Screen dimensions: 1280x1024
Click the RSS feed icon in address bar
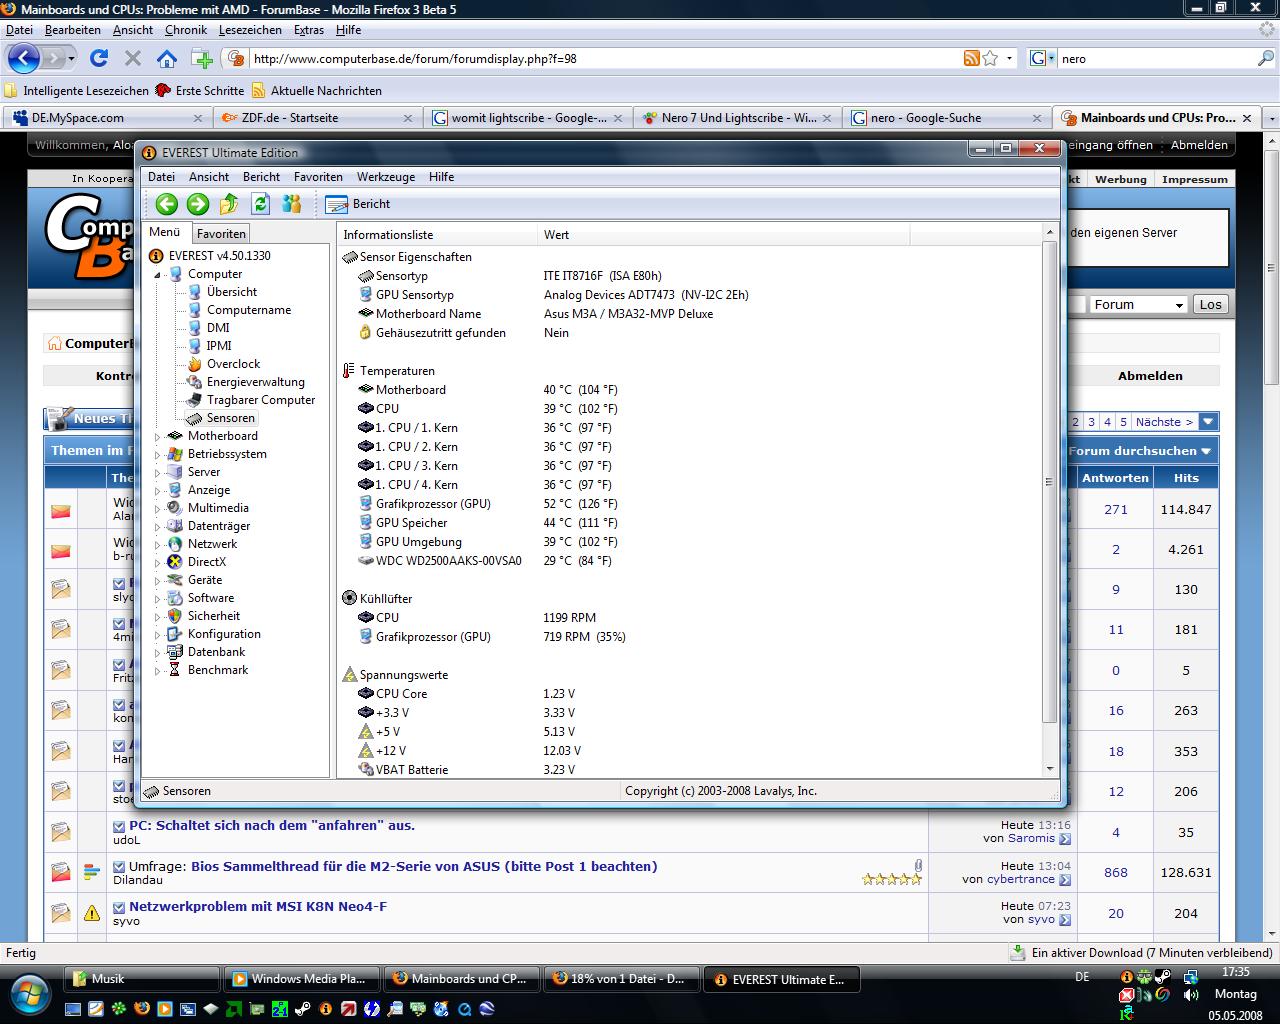[971, 58]
